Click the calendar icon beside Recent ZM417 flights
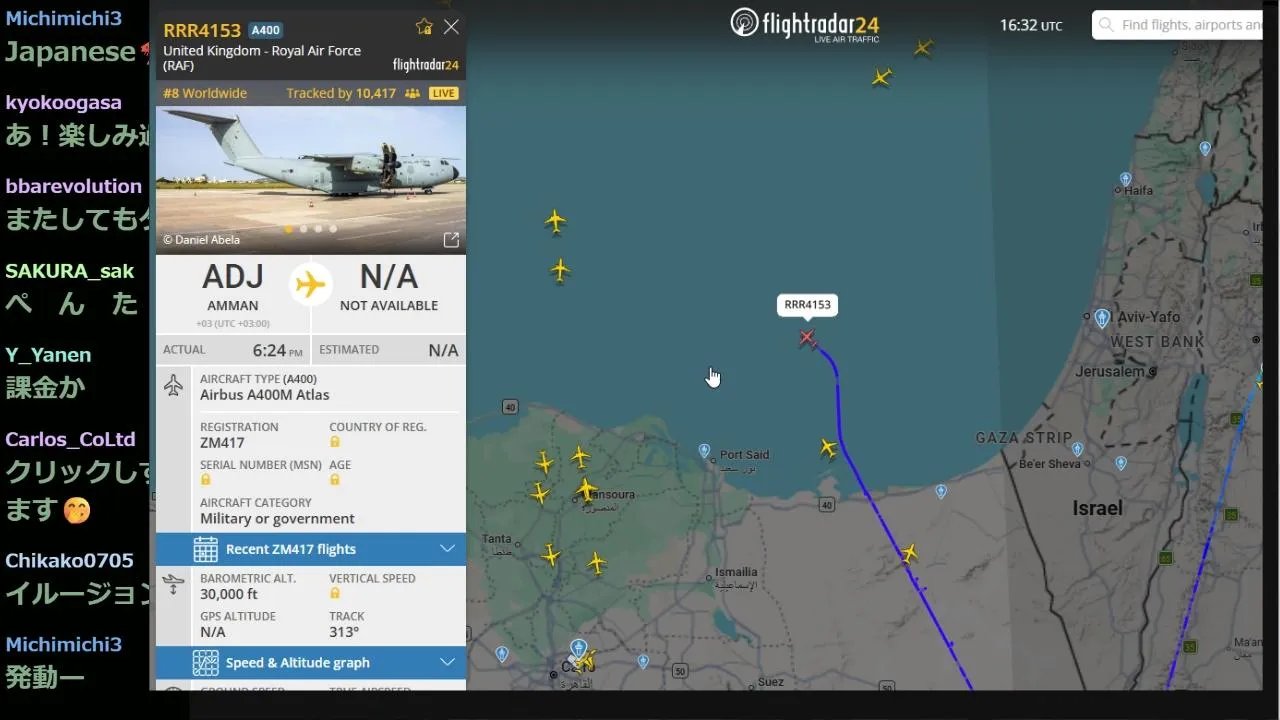This screenshot has height=720, width=1280. click(x=205, y=549)
